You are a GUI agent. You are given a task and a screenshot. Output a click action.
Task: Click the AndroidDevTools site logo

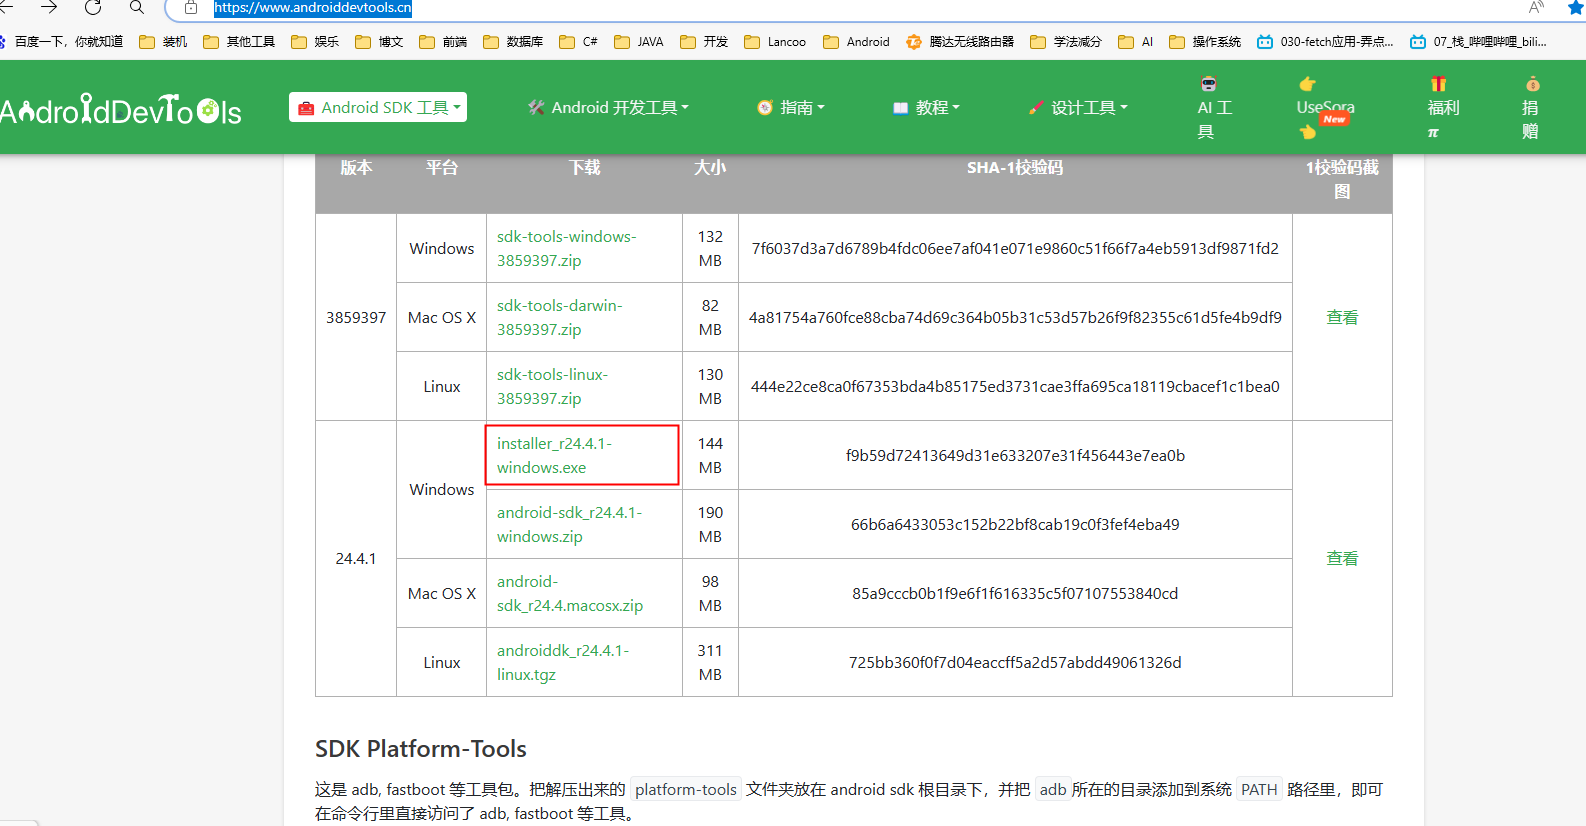pyautogui.click(x=121, y=110)
